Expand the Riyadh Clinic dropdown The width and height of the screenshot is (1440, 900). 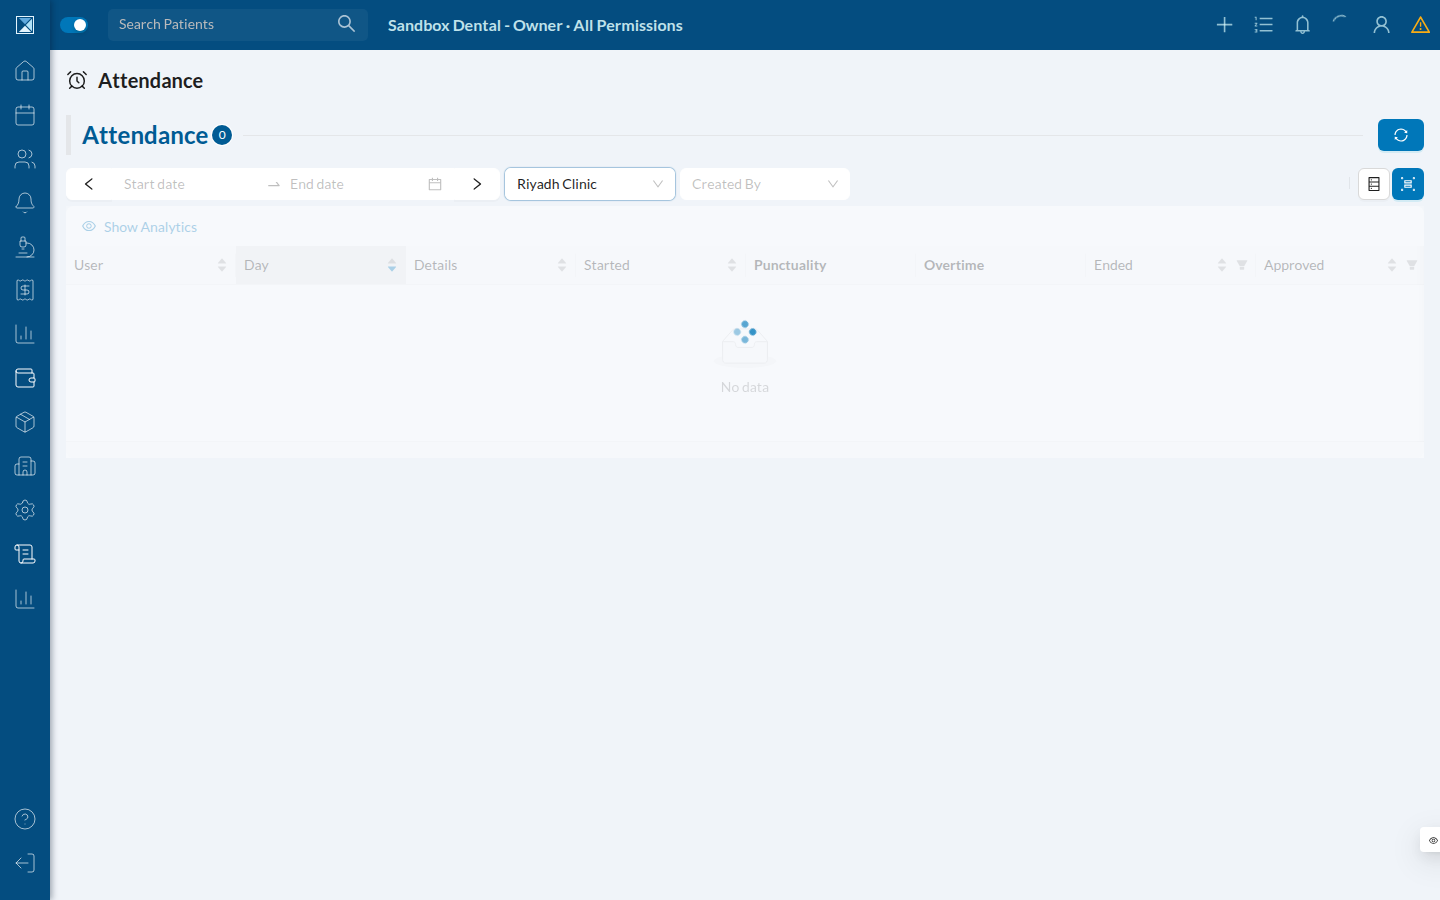point(590,184)
